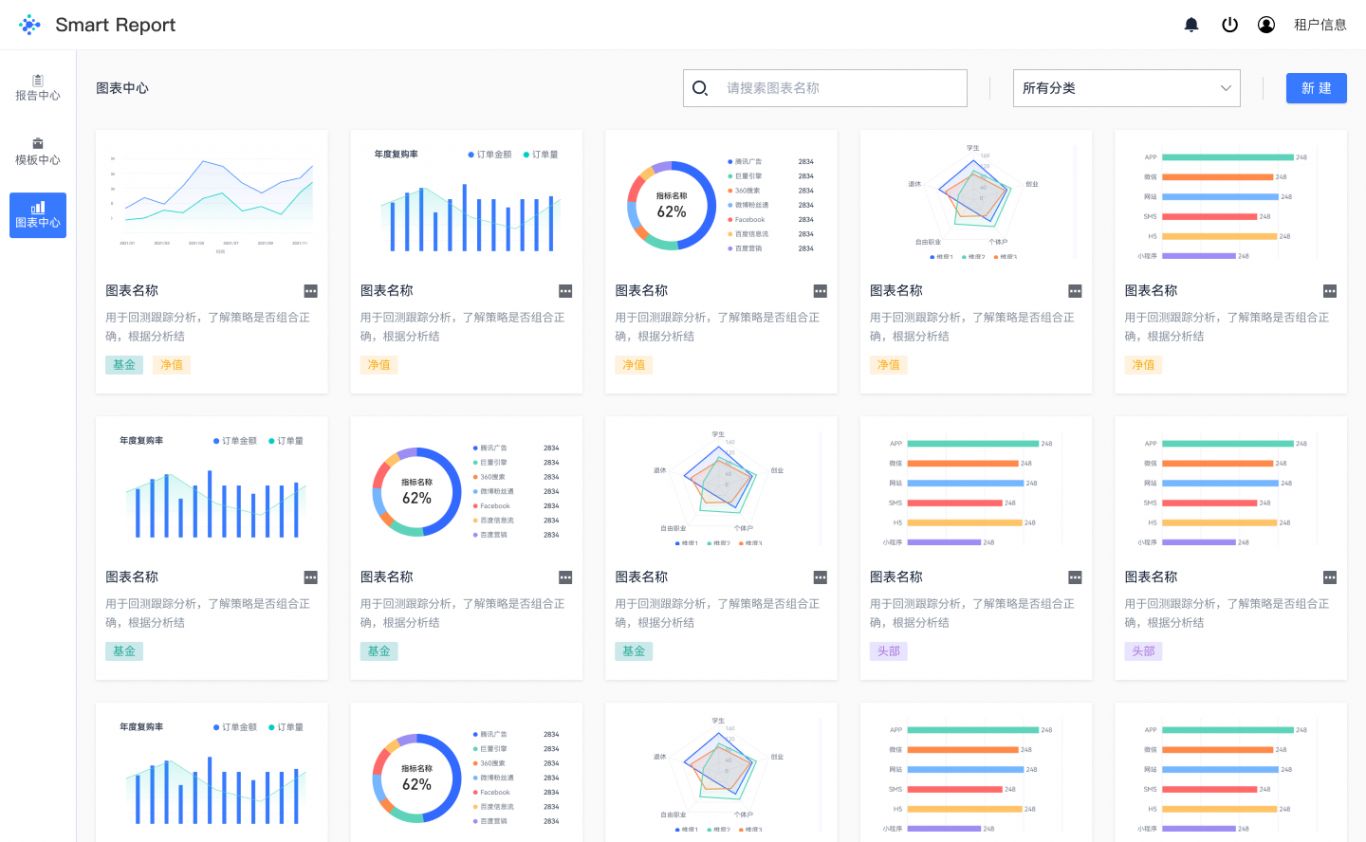Open the donut chart thumbnail tagged 净值
This screenshot has height=842, width=1366.
tap(721, 203)
